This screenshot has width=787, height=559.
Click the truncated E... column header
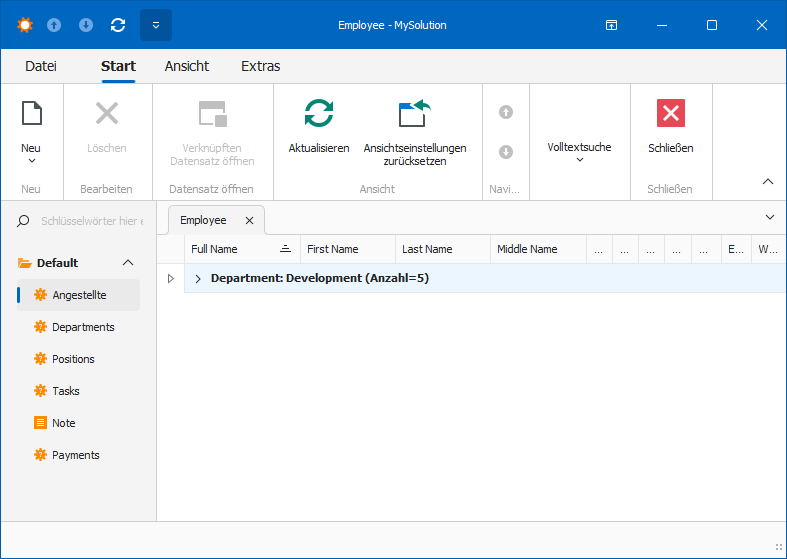pyautogui.click(x=736, y=249)
